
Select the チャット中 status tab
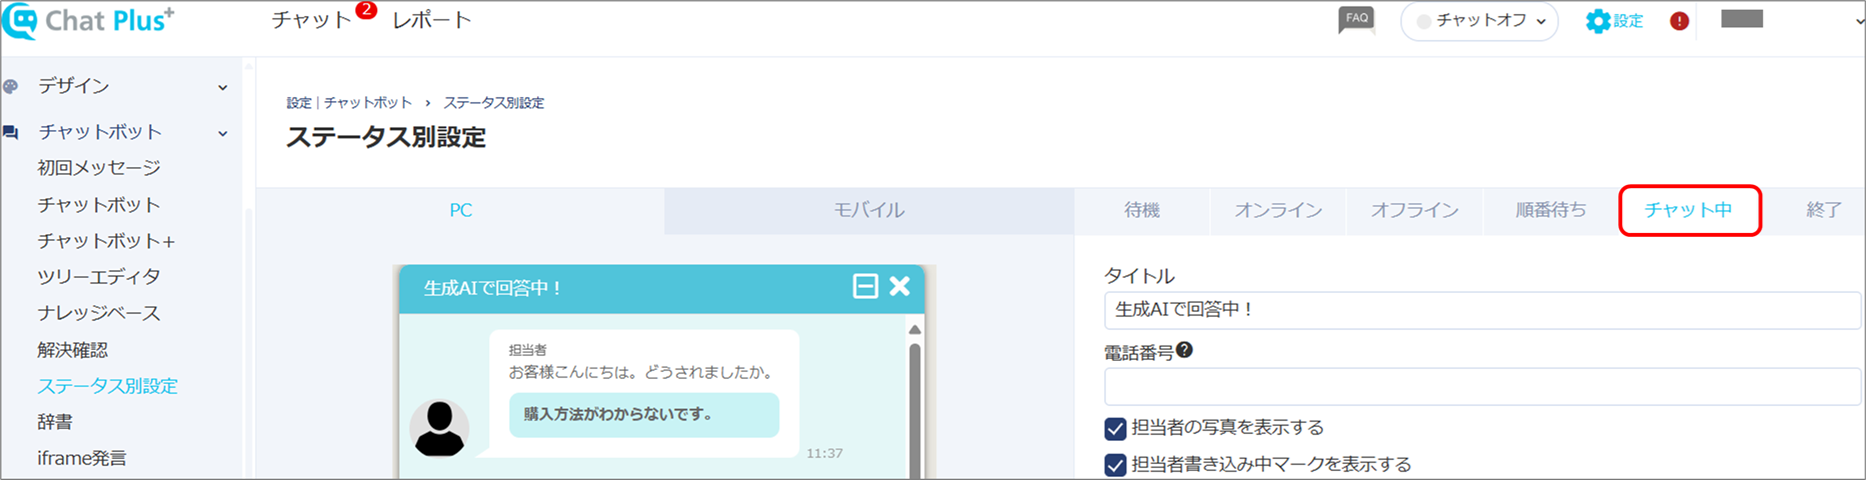[1689, 211]
